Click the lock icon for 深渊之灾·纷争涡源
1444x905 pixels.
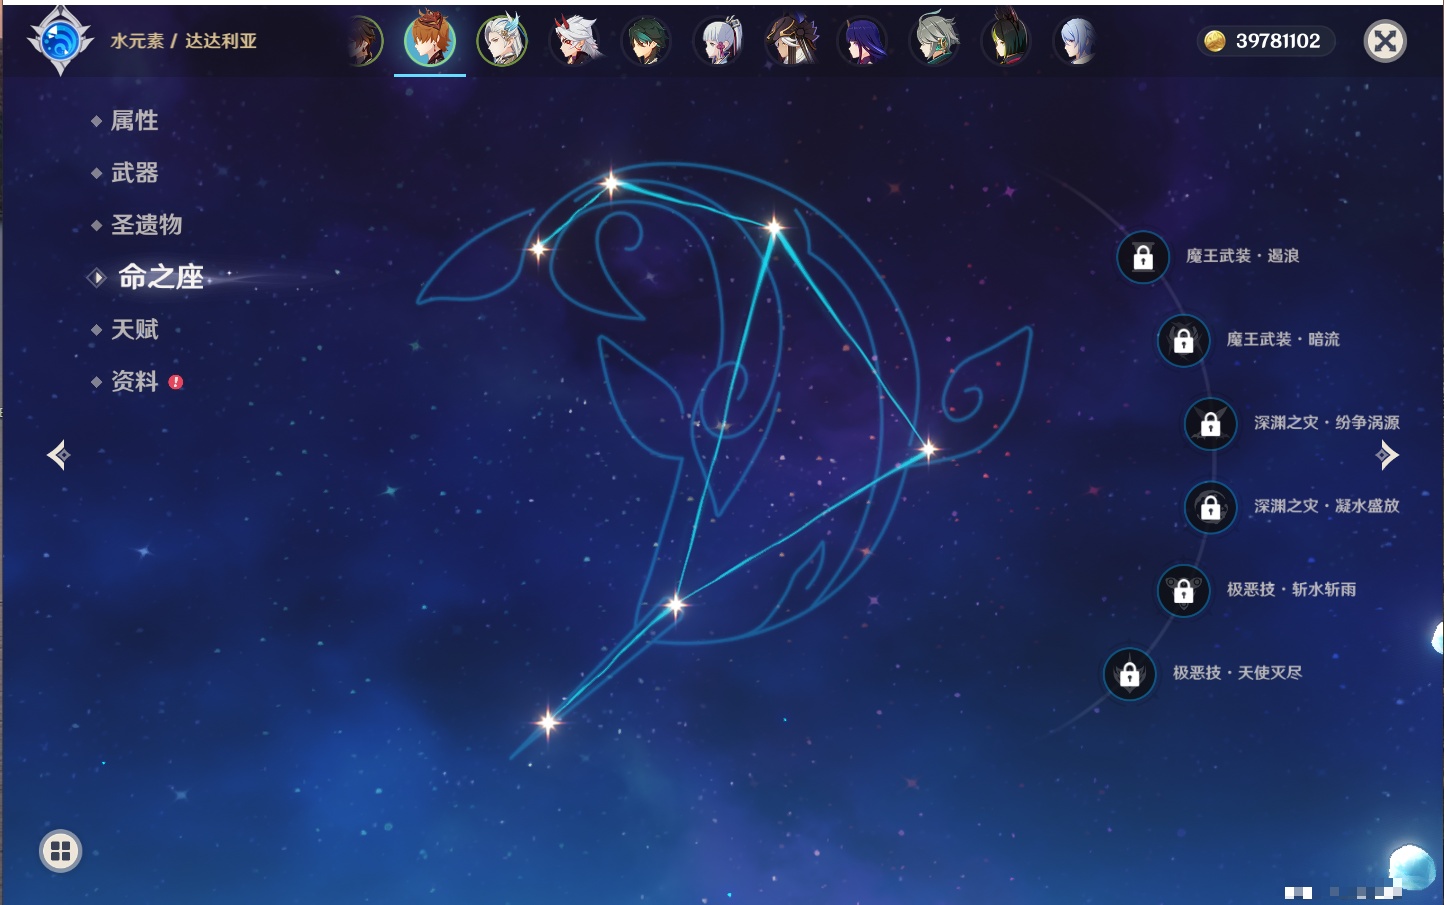(1211, 423)
